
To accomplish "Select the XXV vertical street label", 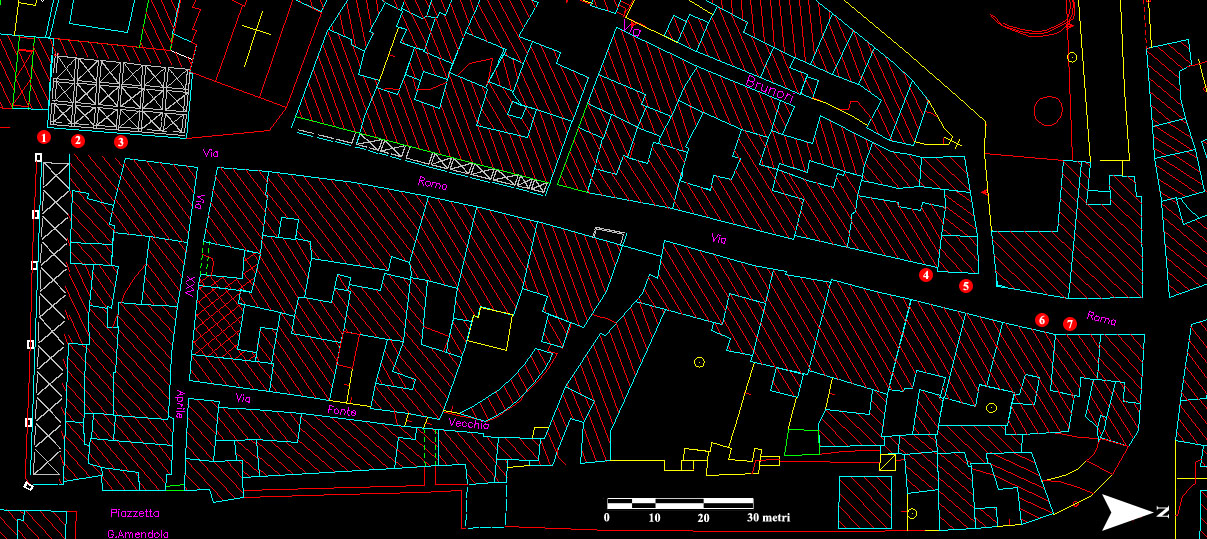I will [189, 287].
